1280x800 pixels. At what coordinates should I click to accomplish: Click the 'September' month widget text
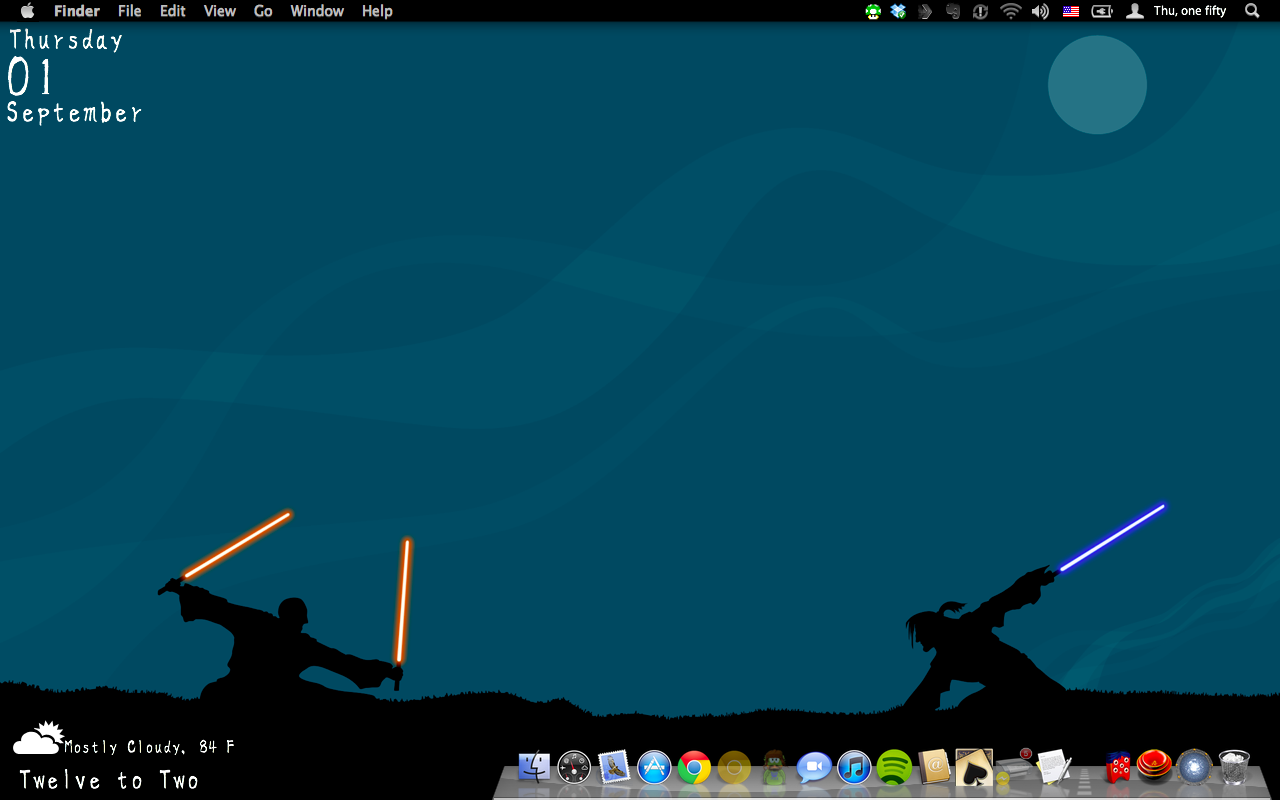(74, 113)
